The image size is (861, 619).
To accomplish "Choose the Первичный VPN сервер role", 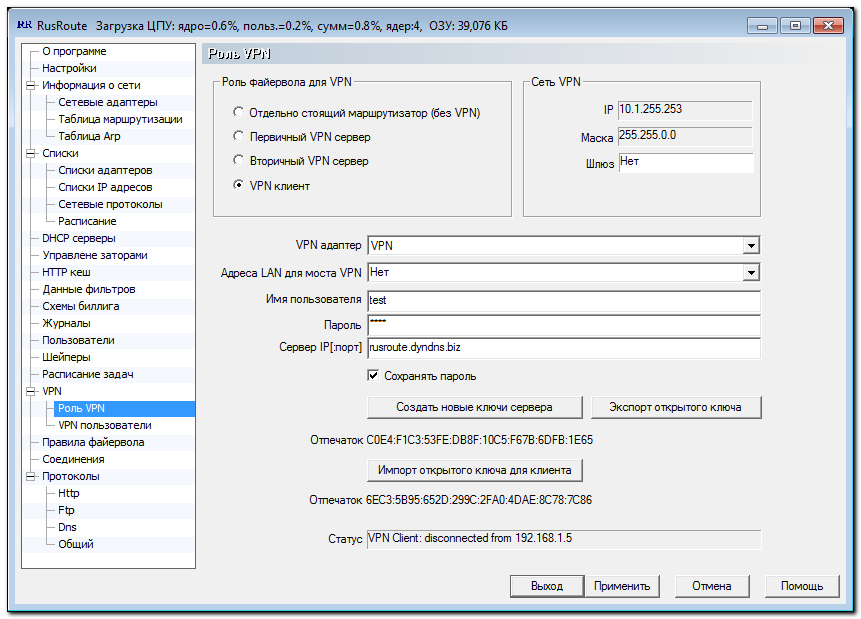I will coord(238,136).
